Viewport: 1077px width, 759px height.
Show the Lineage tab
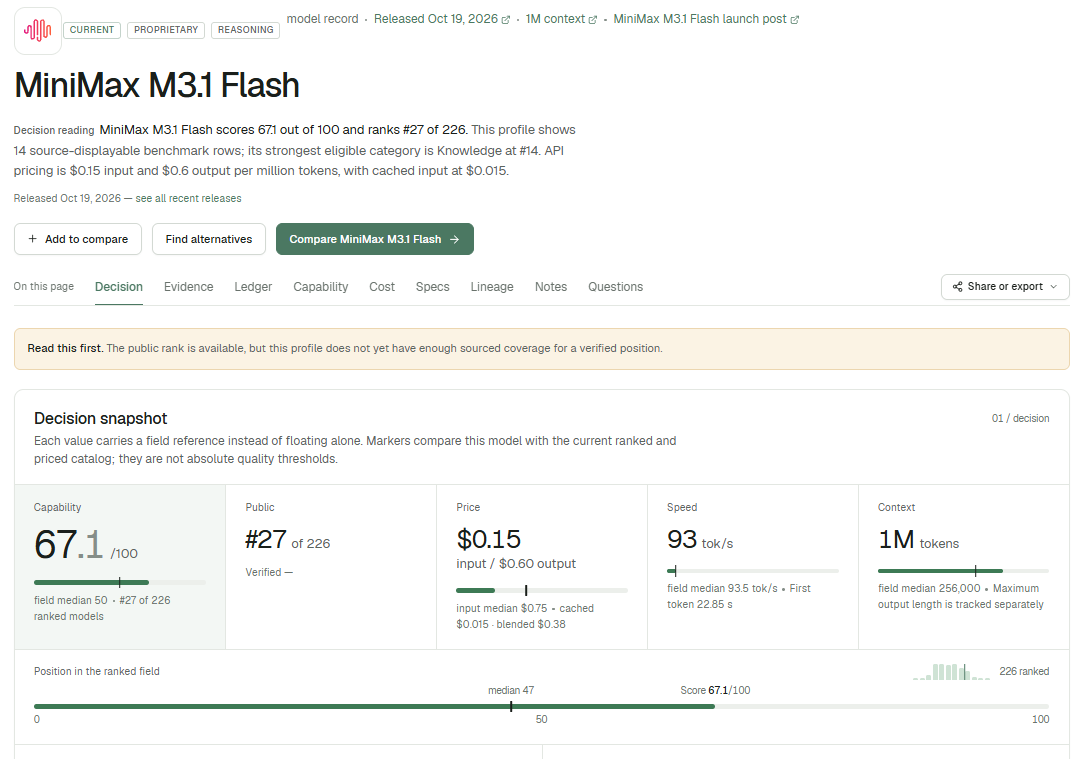point(492,287)
